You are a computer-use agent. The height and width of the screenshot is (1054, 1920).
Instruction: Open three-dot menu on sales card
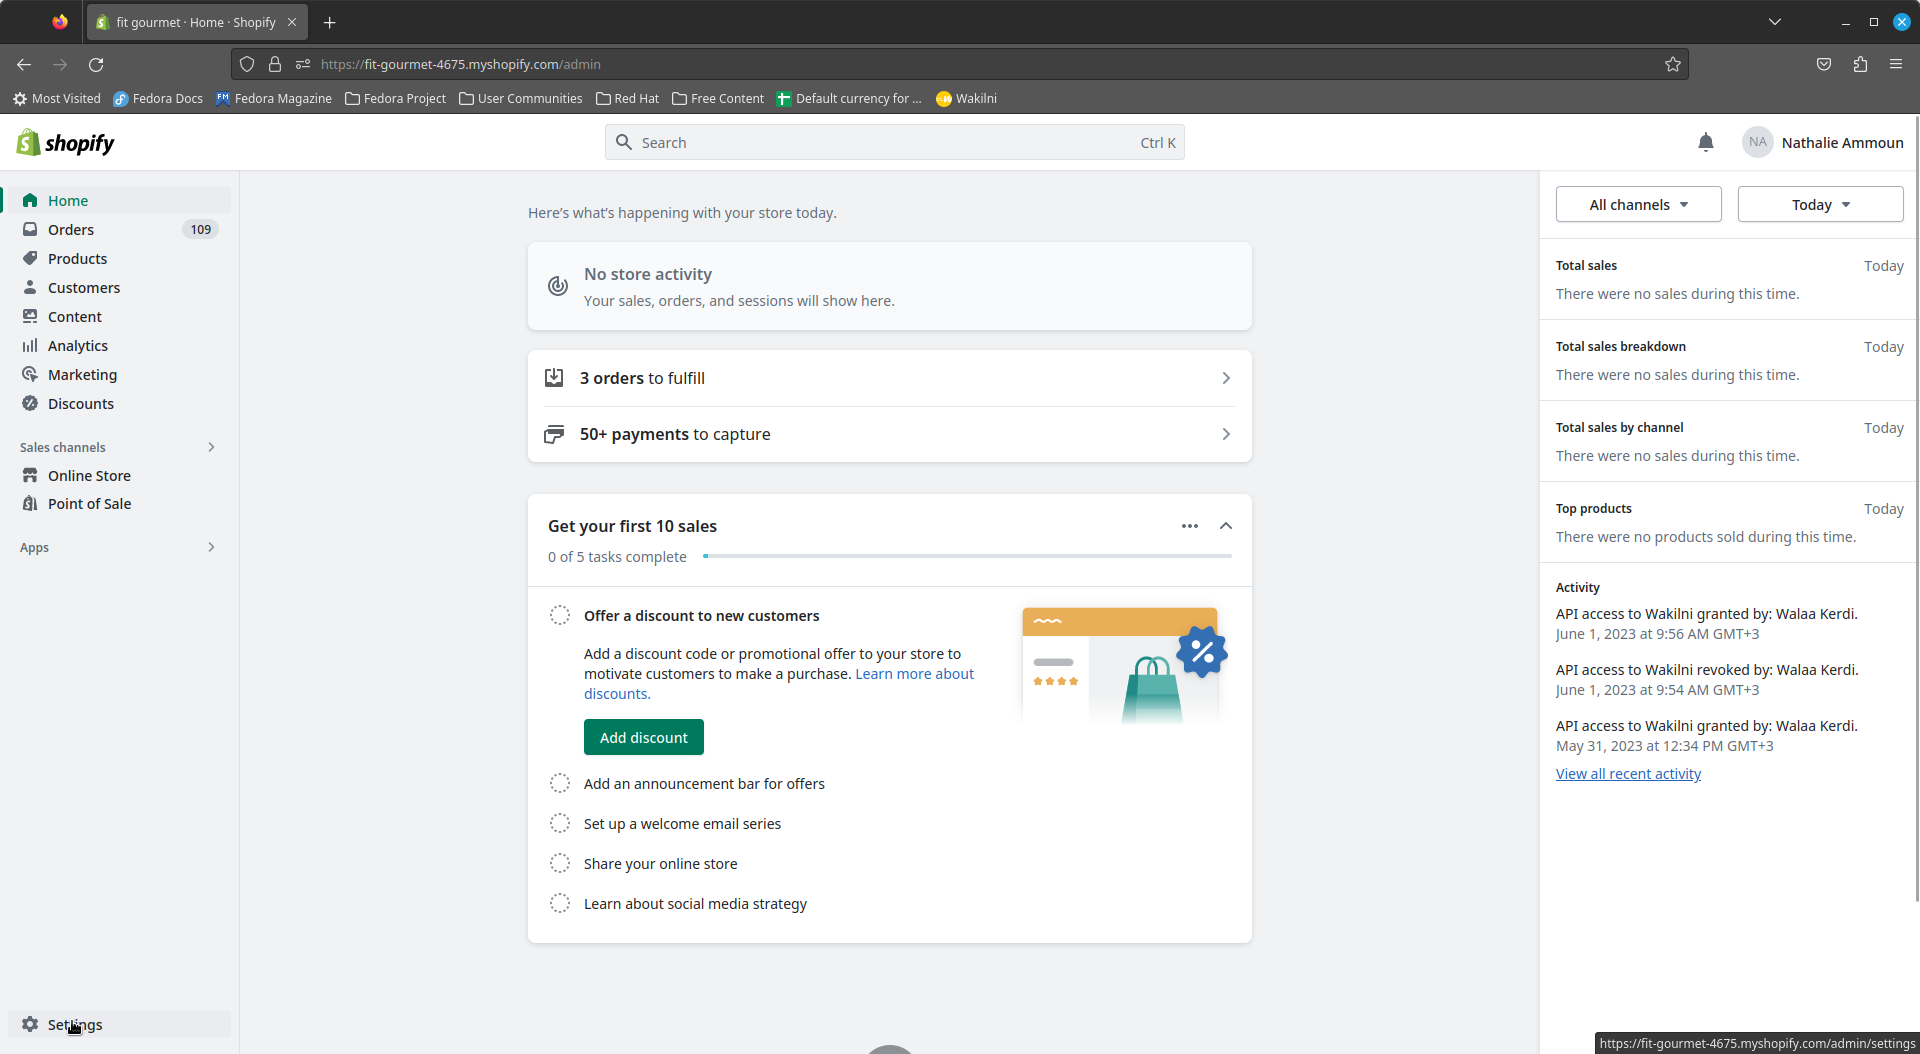tap(1189, 526)
